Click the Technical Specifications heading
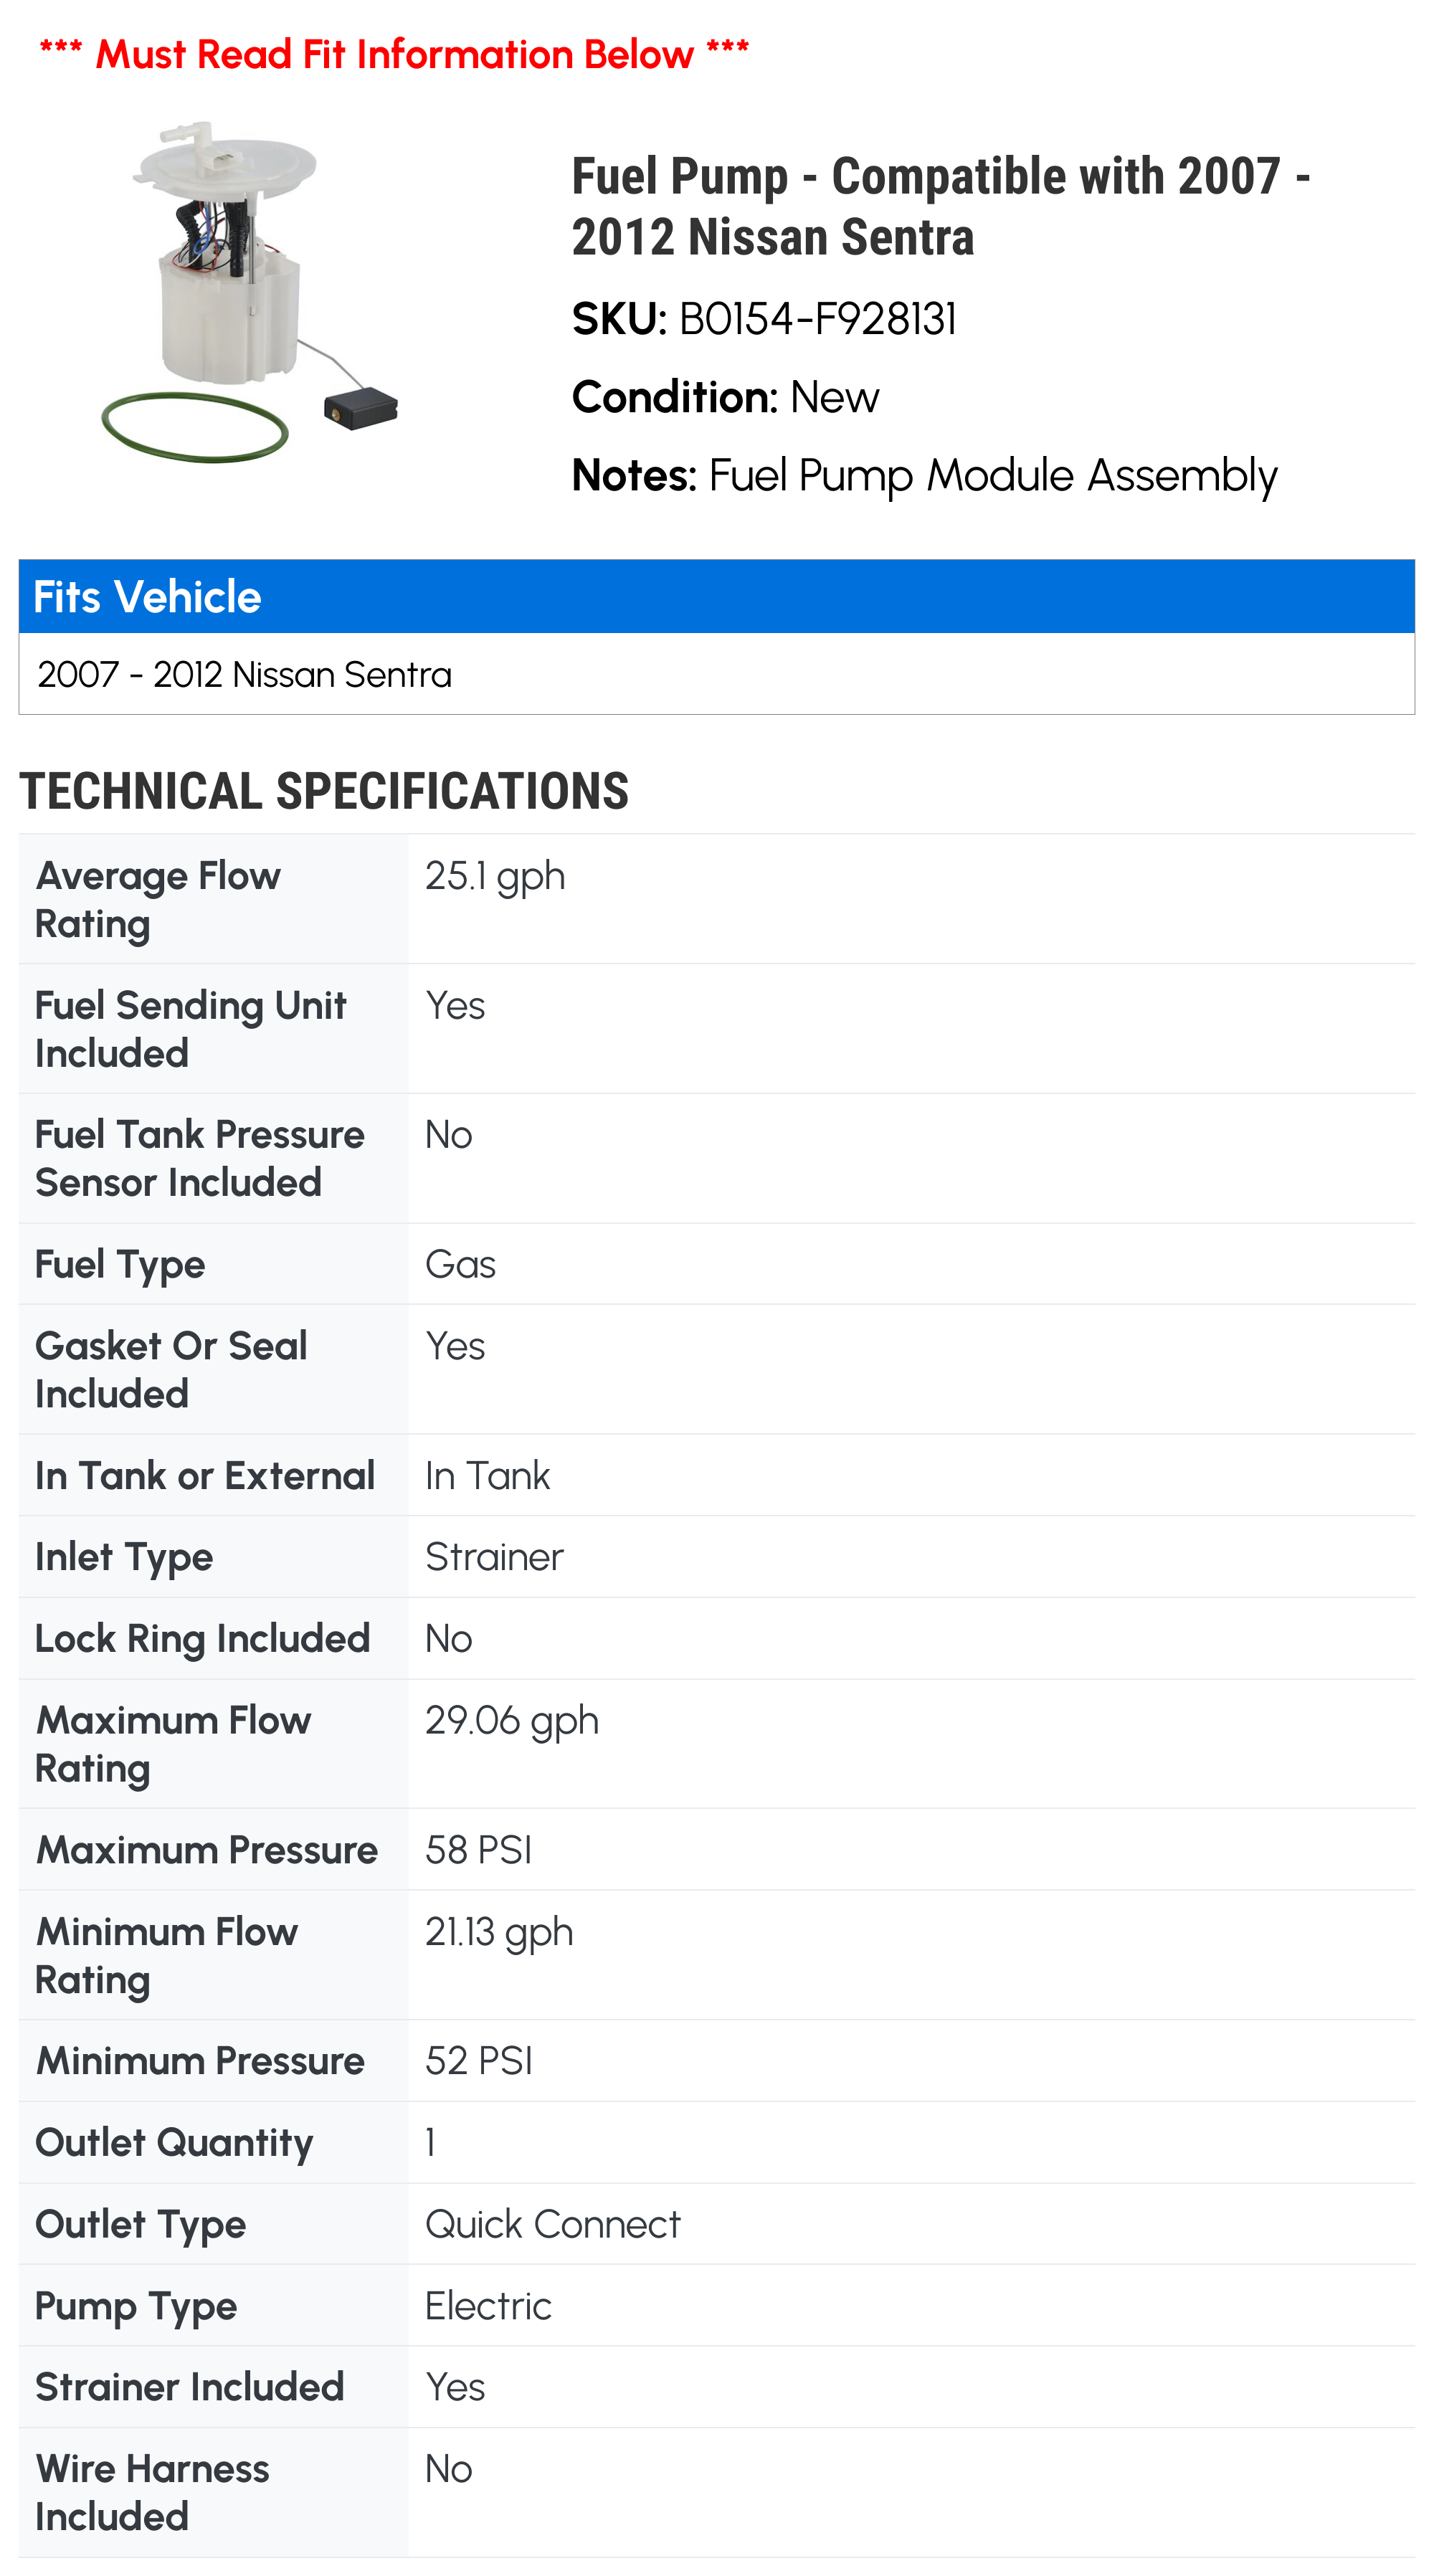Image resolution: width=1434 pixels, height=2576 pixels. click(324, 791)
